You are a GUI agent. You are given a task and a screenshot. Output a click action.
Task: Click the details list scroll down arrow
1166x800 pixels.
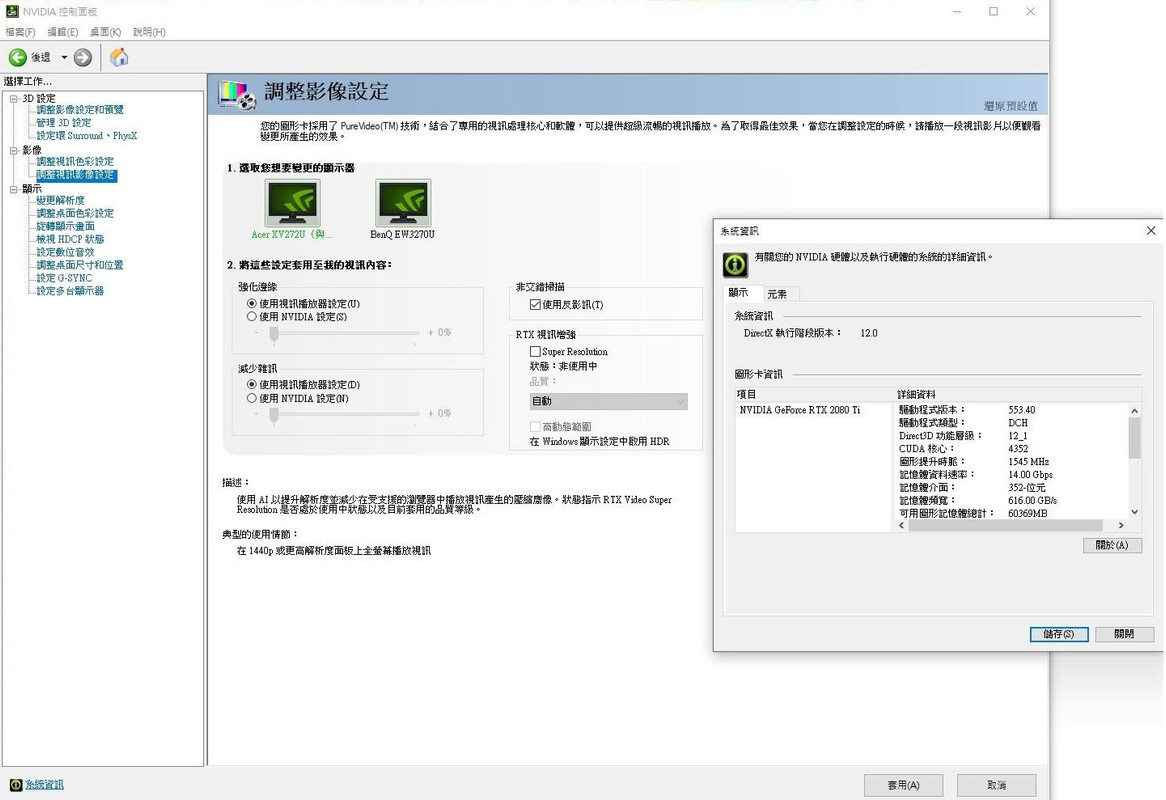[x=1134, y=512]
